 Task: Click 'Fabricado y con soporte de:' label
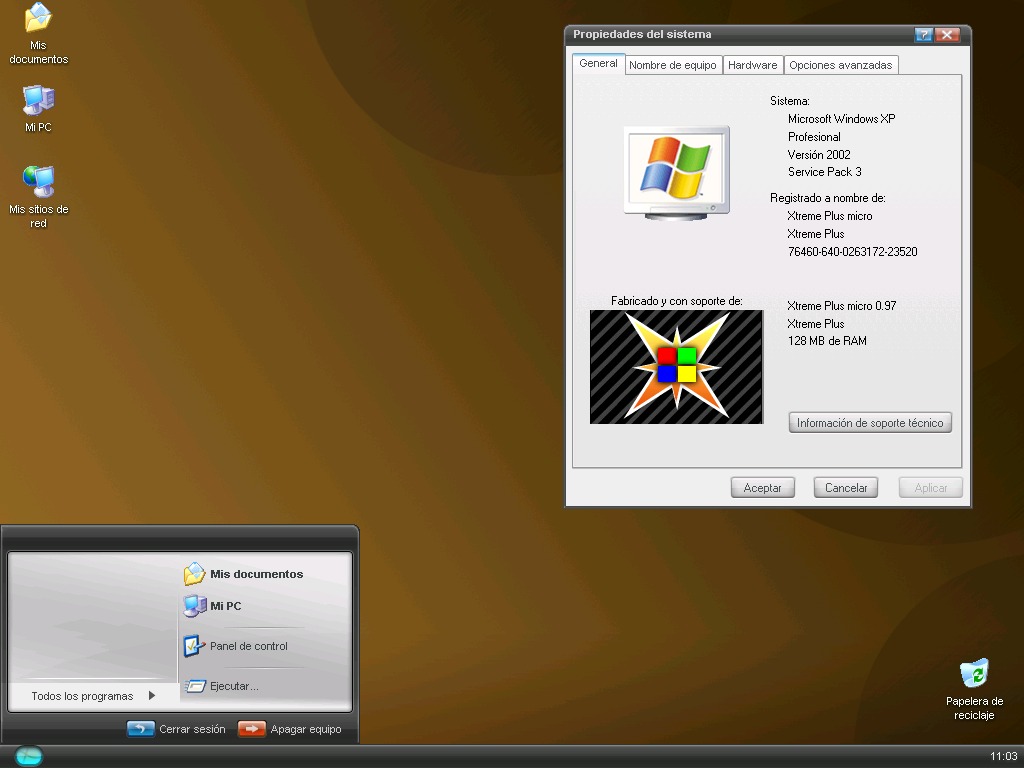pos(677,301)
